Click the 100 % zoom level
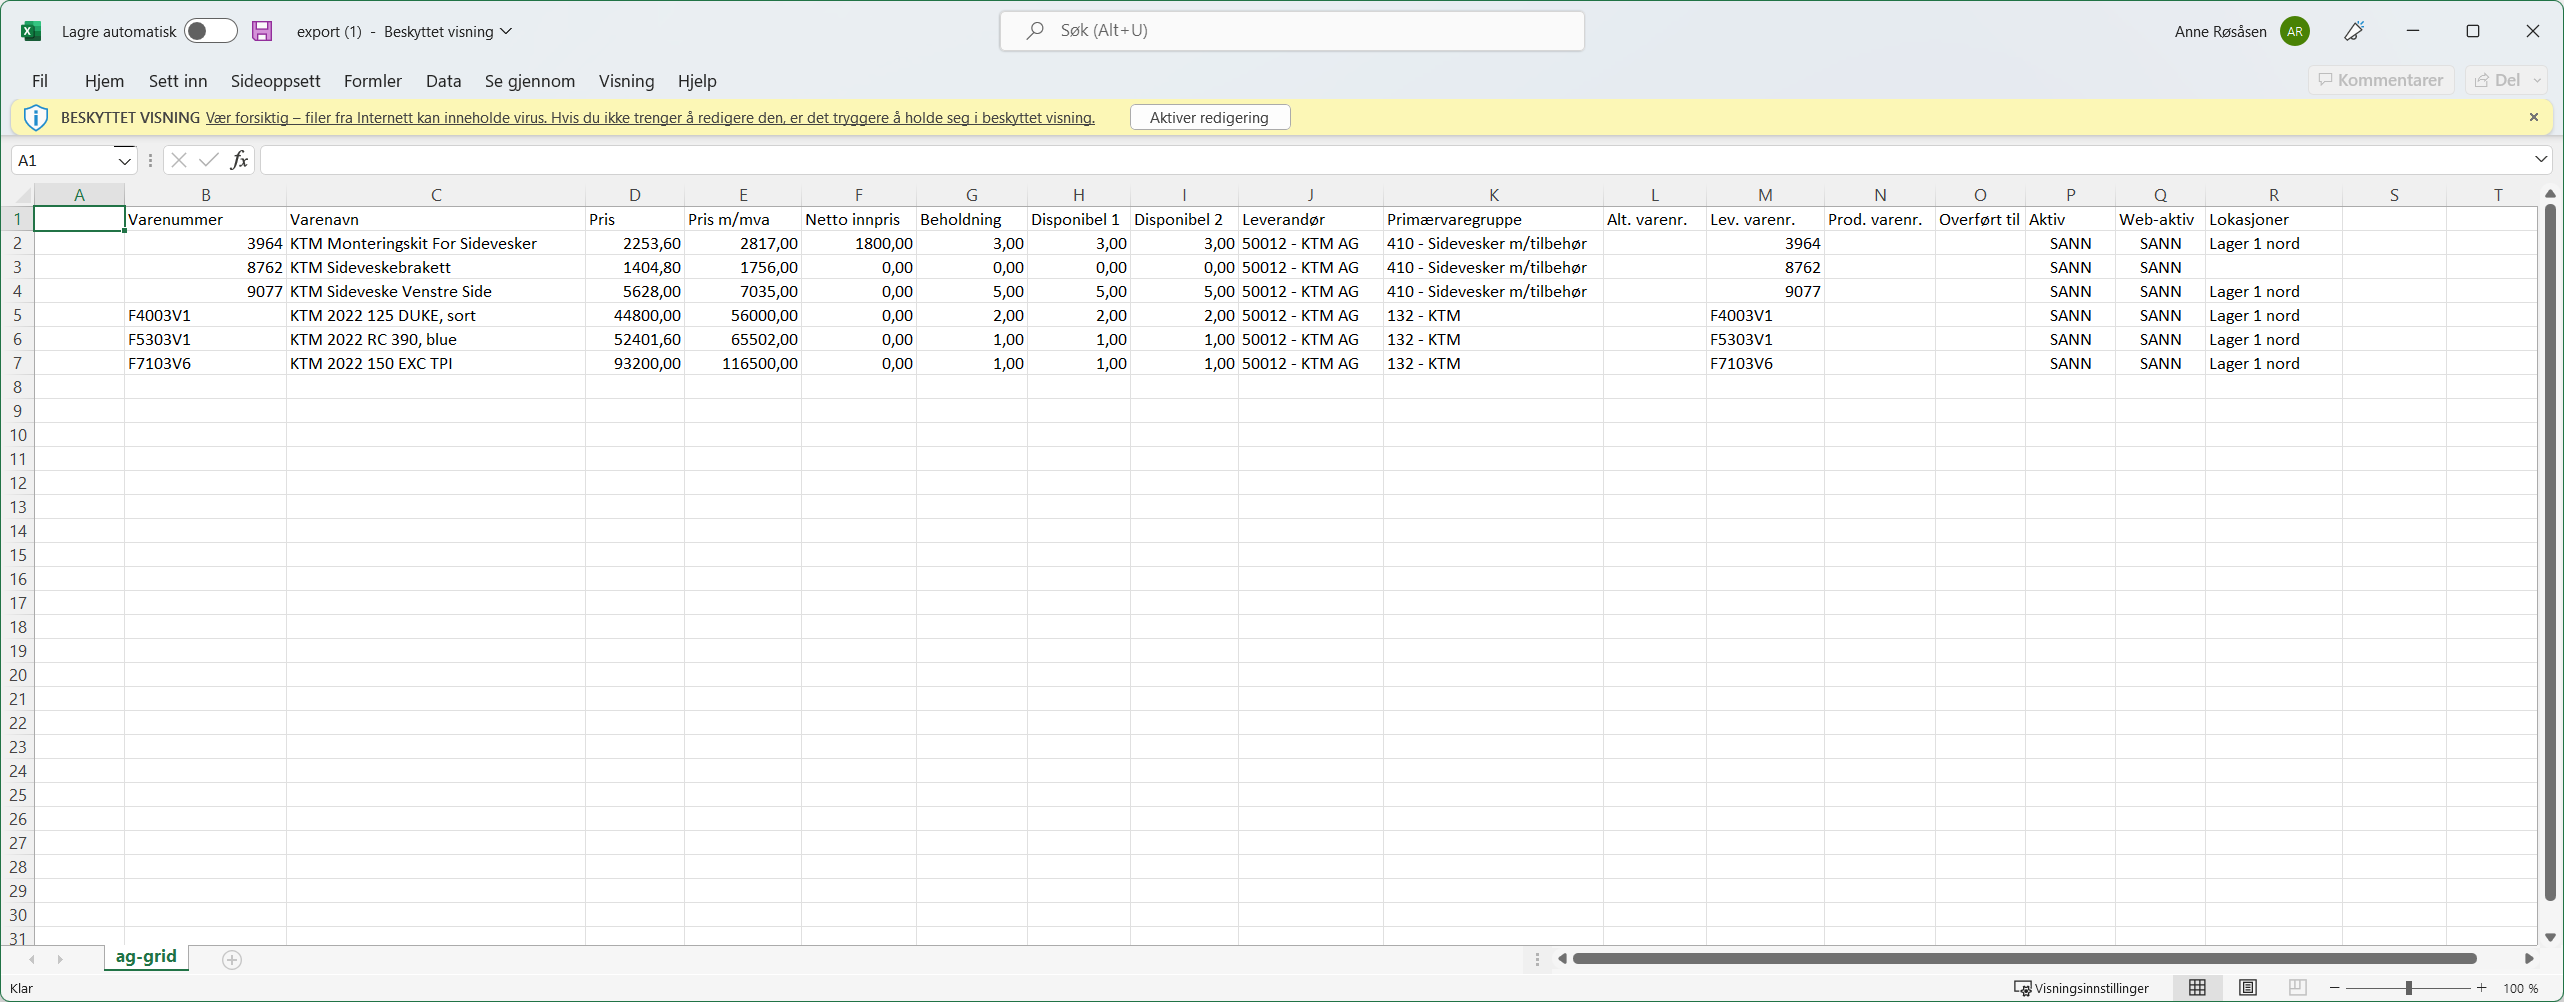2564x1002 pixels. click(x=2520, y=988)
